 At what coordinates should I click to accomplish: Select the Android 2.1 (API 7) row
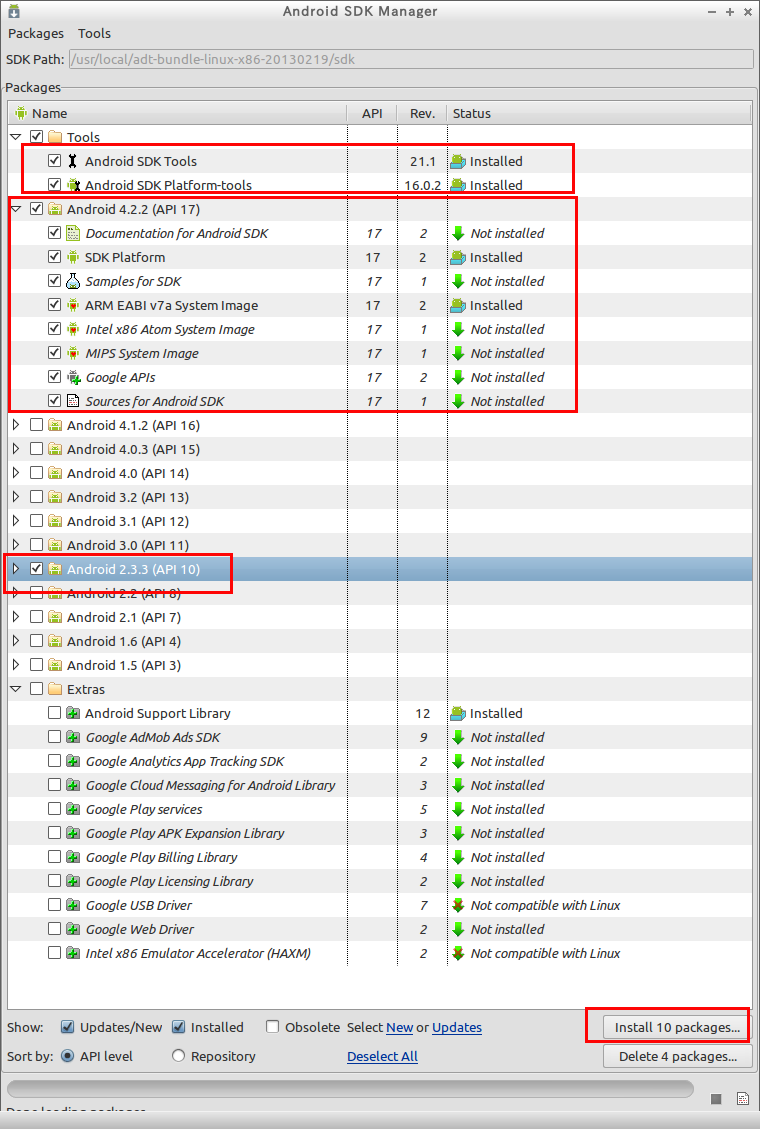coord(380,617)
